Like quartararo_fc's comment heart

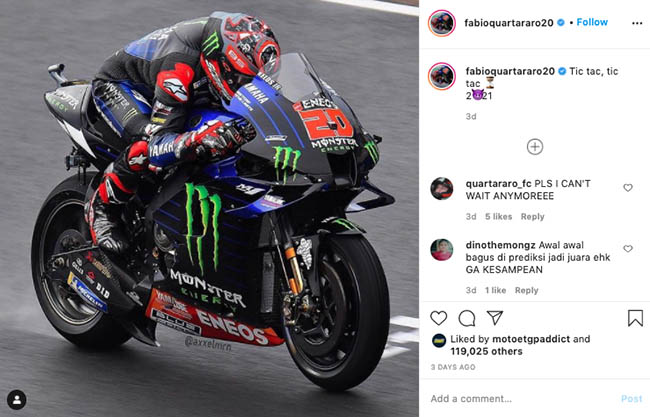(x=628, y=188)
